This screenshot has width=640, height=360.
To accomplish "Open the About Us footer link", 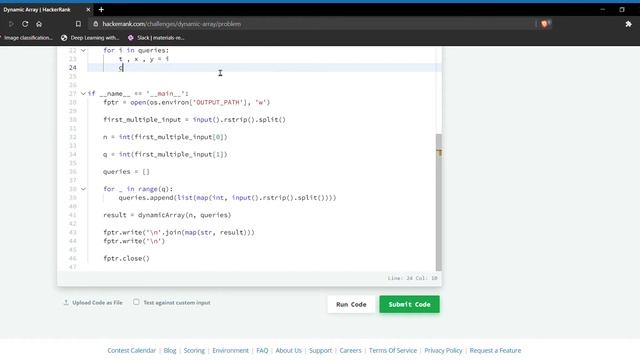I will point(289,350).
